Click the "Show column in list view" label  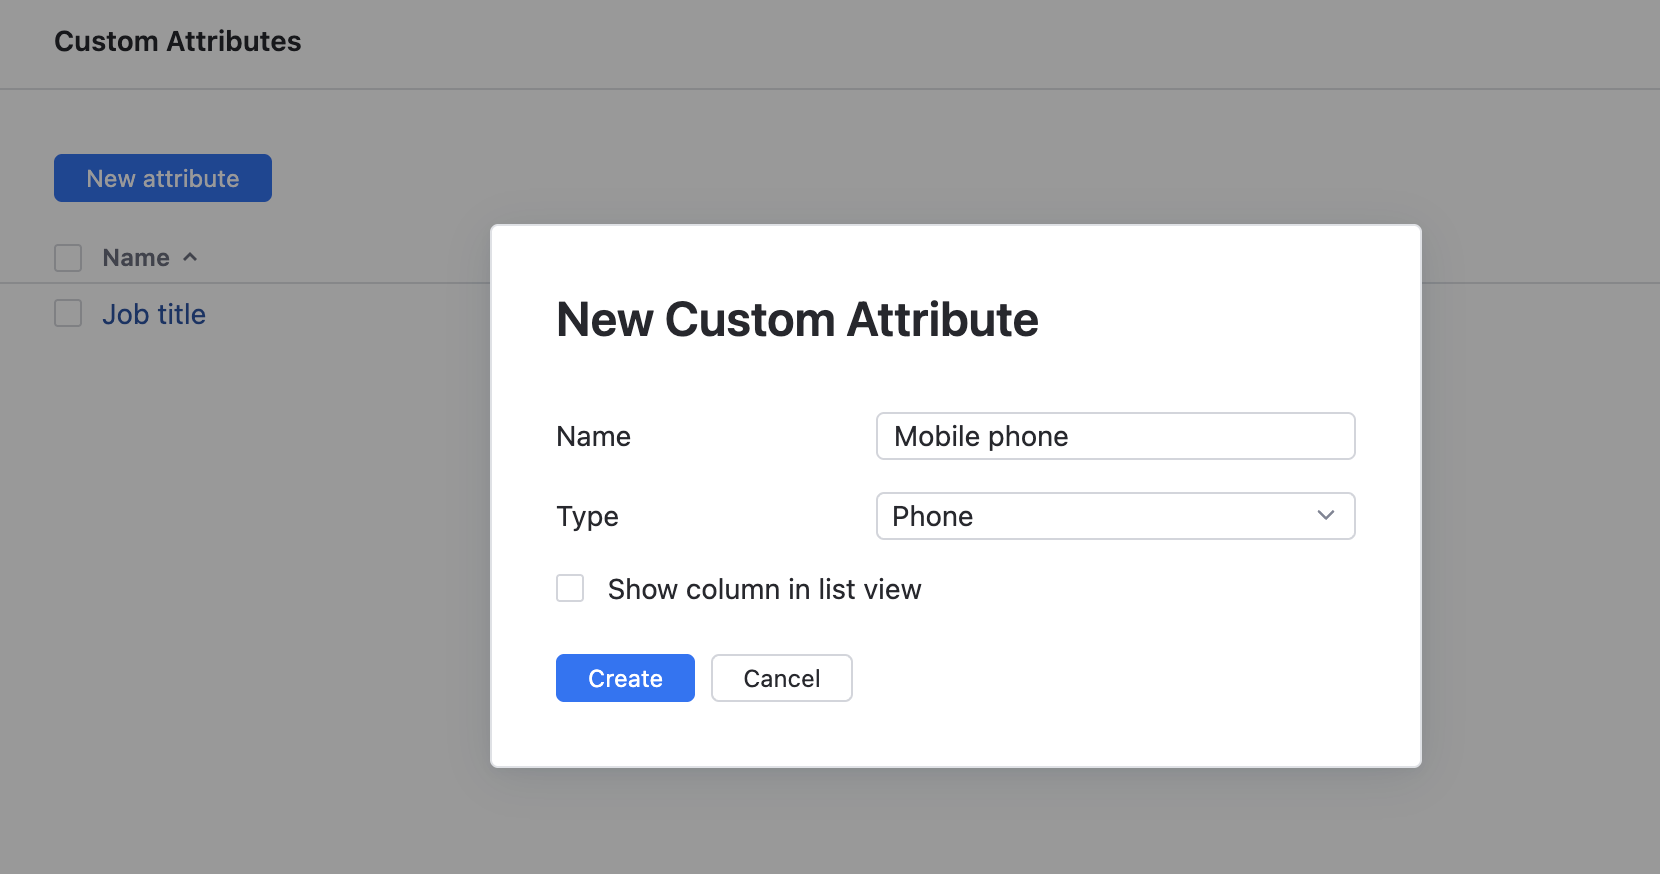pos(764,589)
